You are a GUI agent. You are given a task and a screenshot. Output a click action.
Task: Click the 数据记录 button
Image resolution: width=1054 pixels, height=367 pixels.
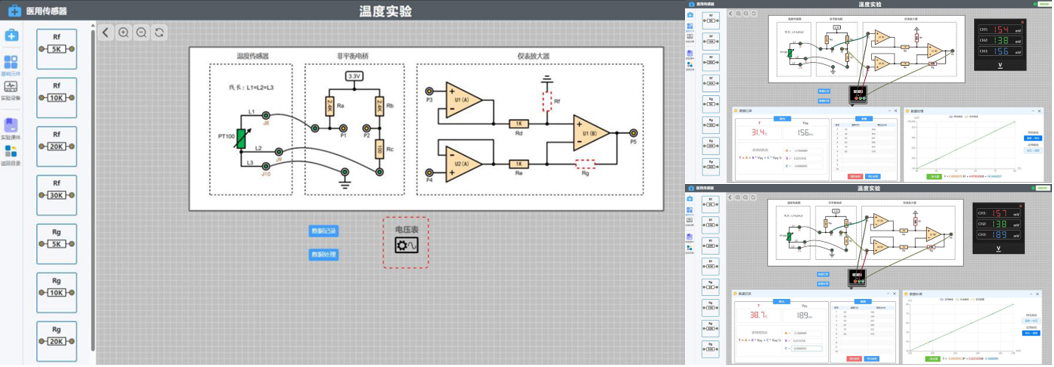click(323, 231)
